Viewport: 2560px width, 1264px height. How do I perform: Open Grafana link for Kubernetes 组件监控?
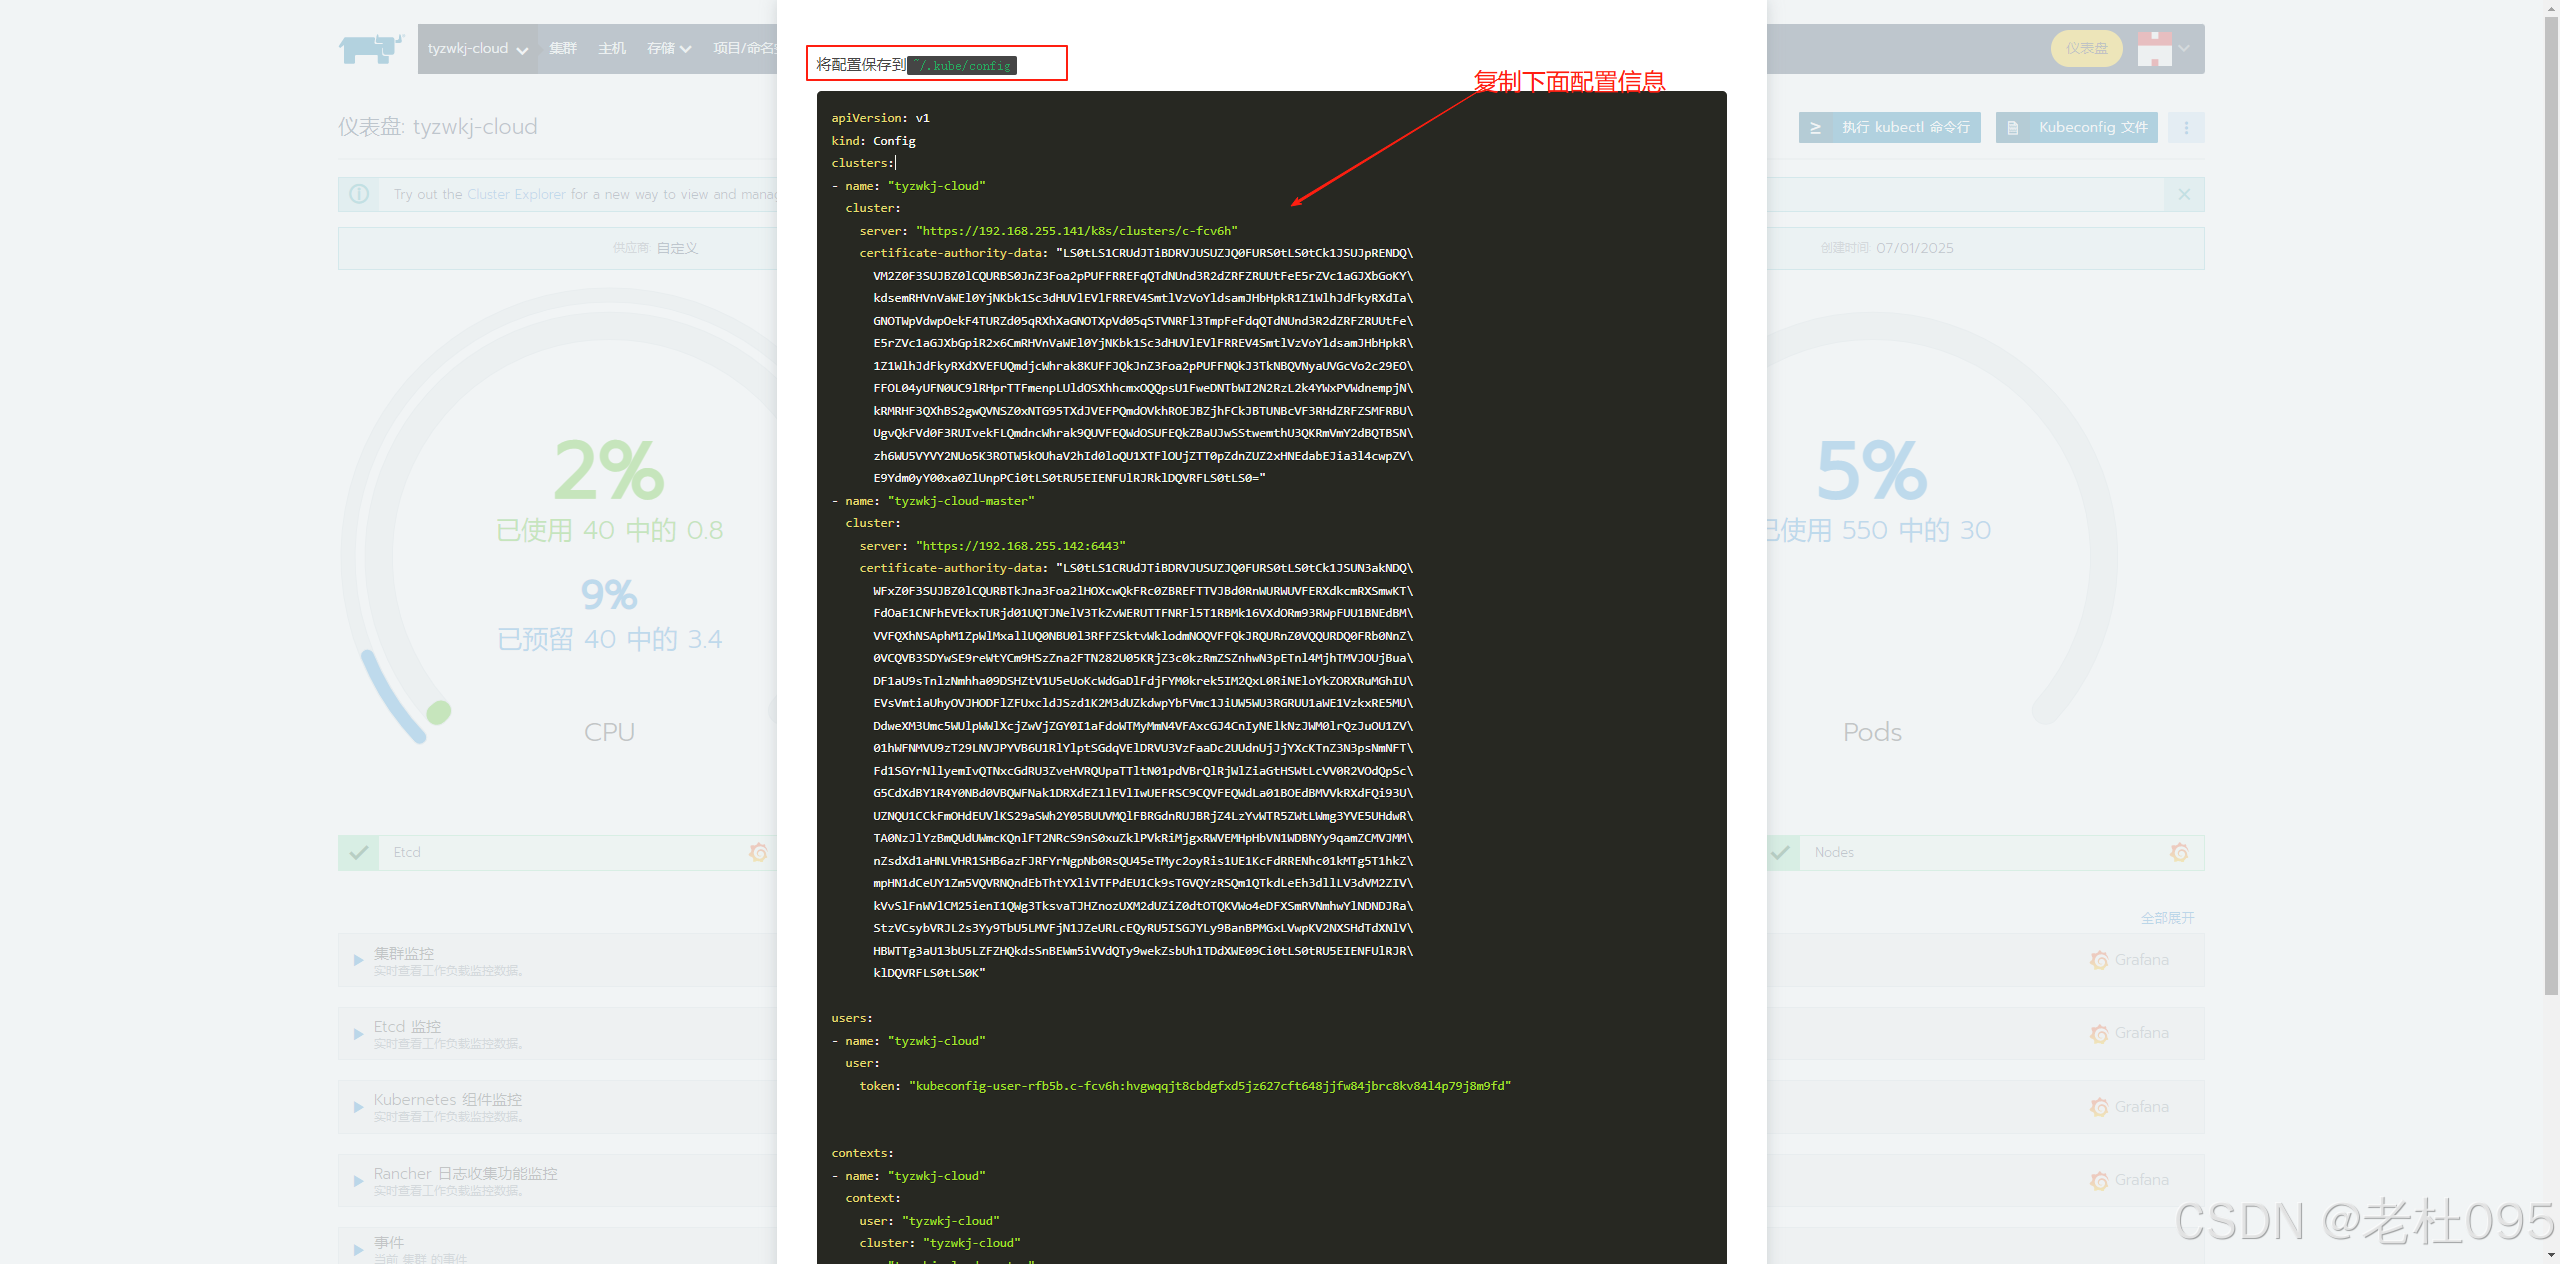(2129, 1107)
